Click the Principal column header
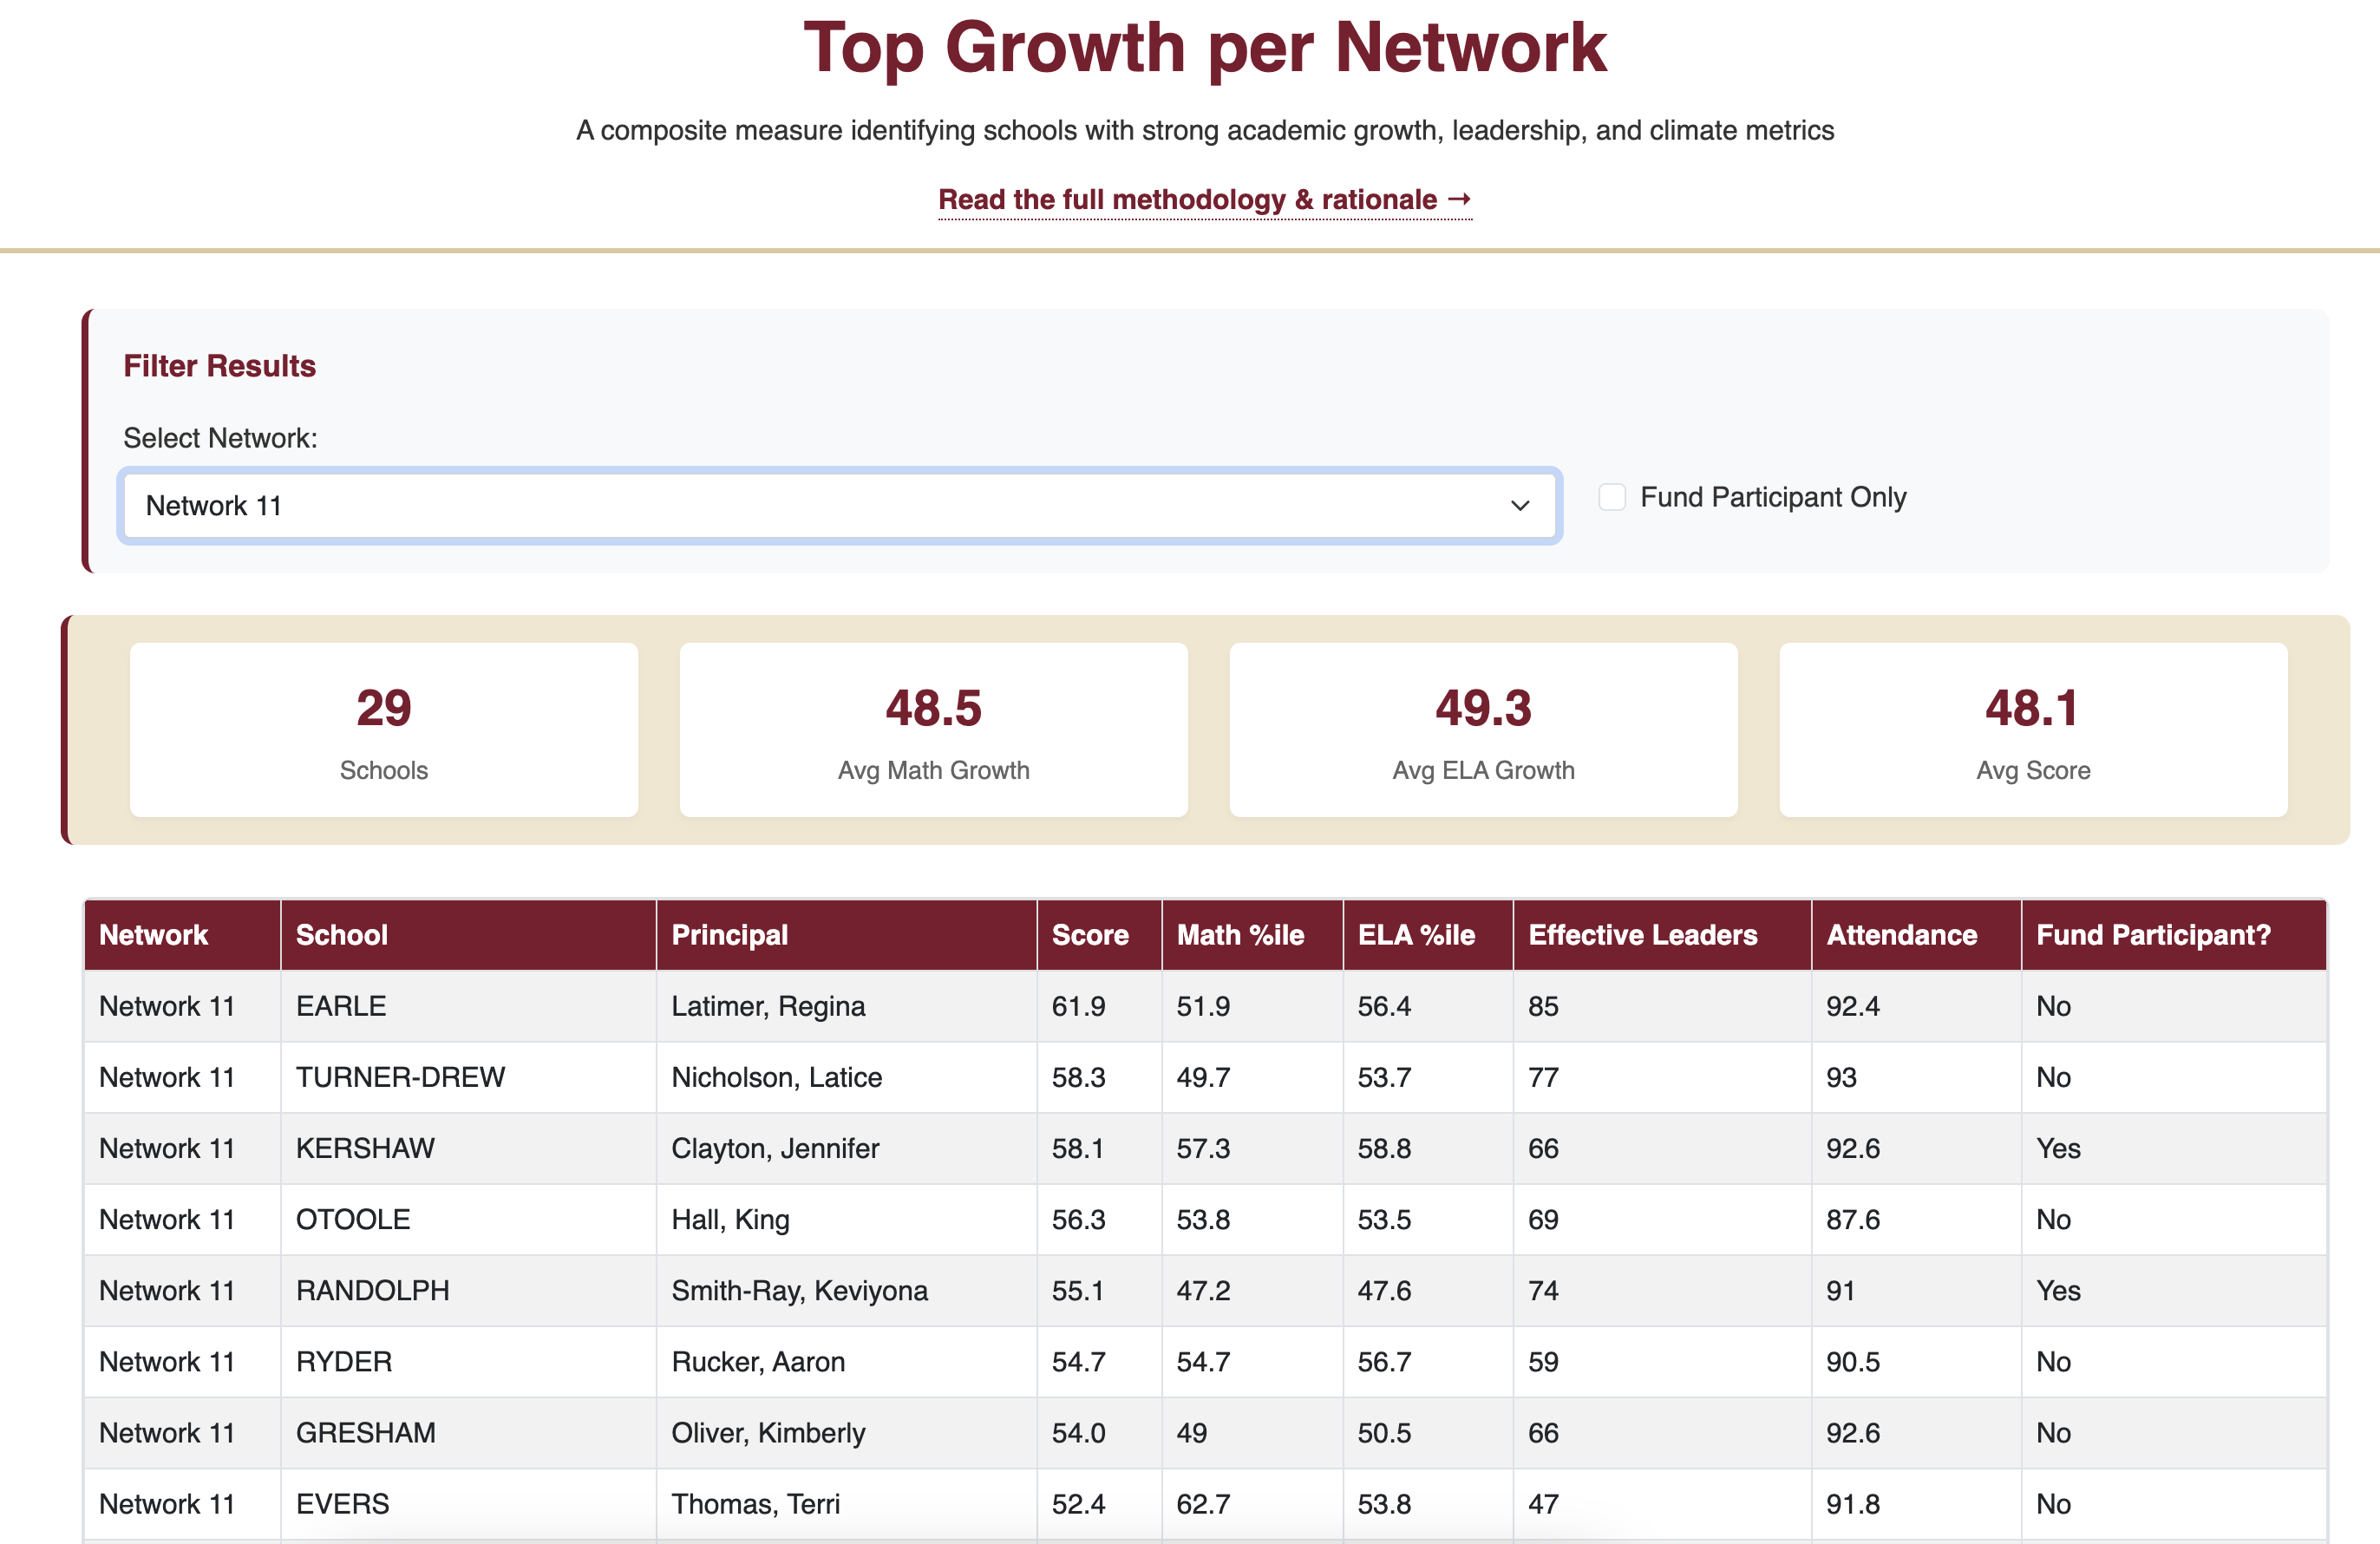The height and width of the screenshot is (1544, 2380). pos(729,935)
